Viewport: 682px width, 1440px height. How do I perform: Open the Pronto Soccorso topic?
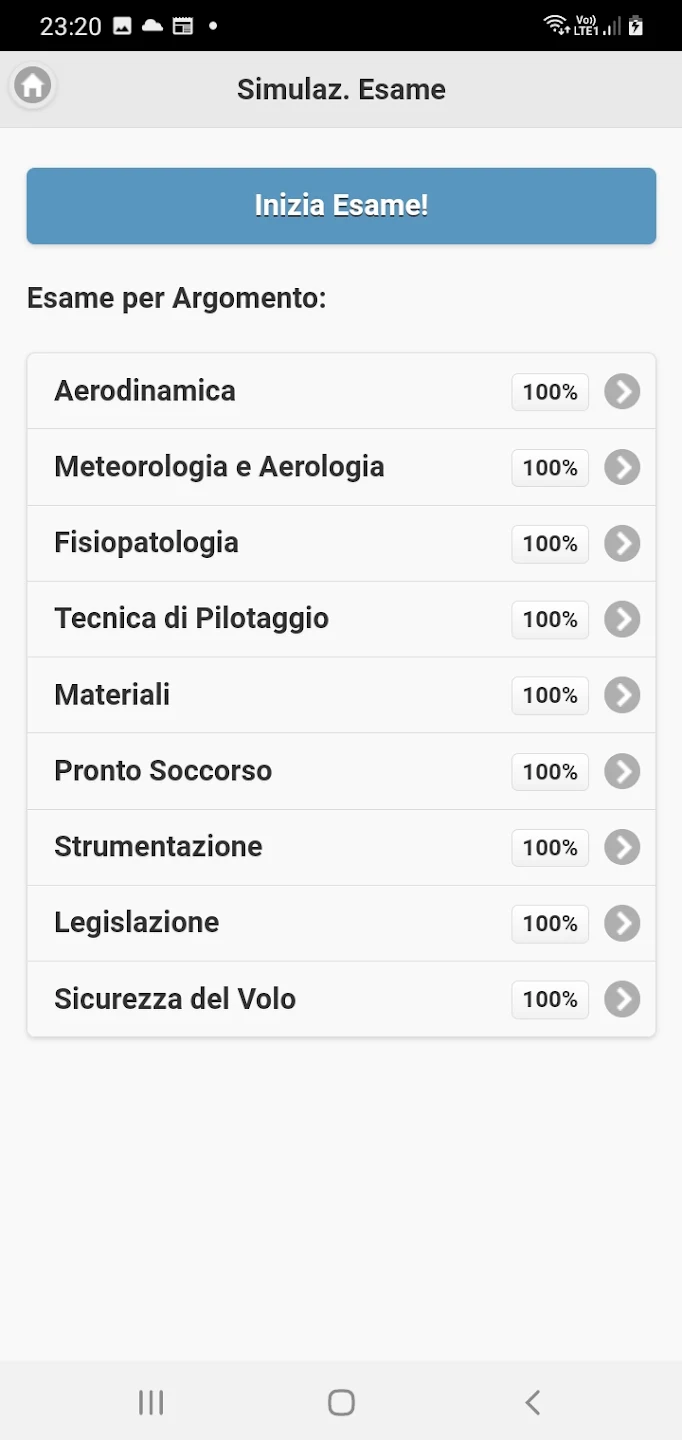pos(163,771)
